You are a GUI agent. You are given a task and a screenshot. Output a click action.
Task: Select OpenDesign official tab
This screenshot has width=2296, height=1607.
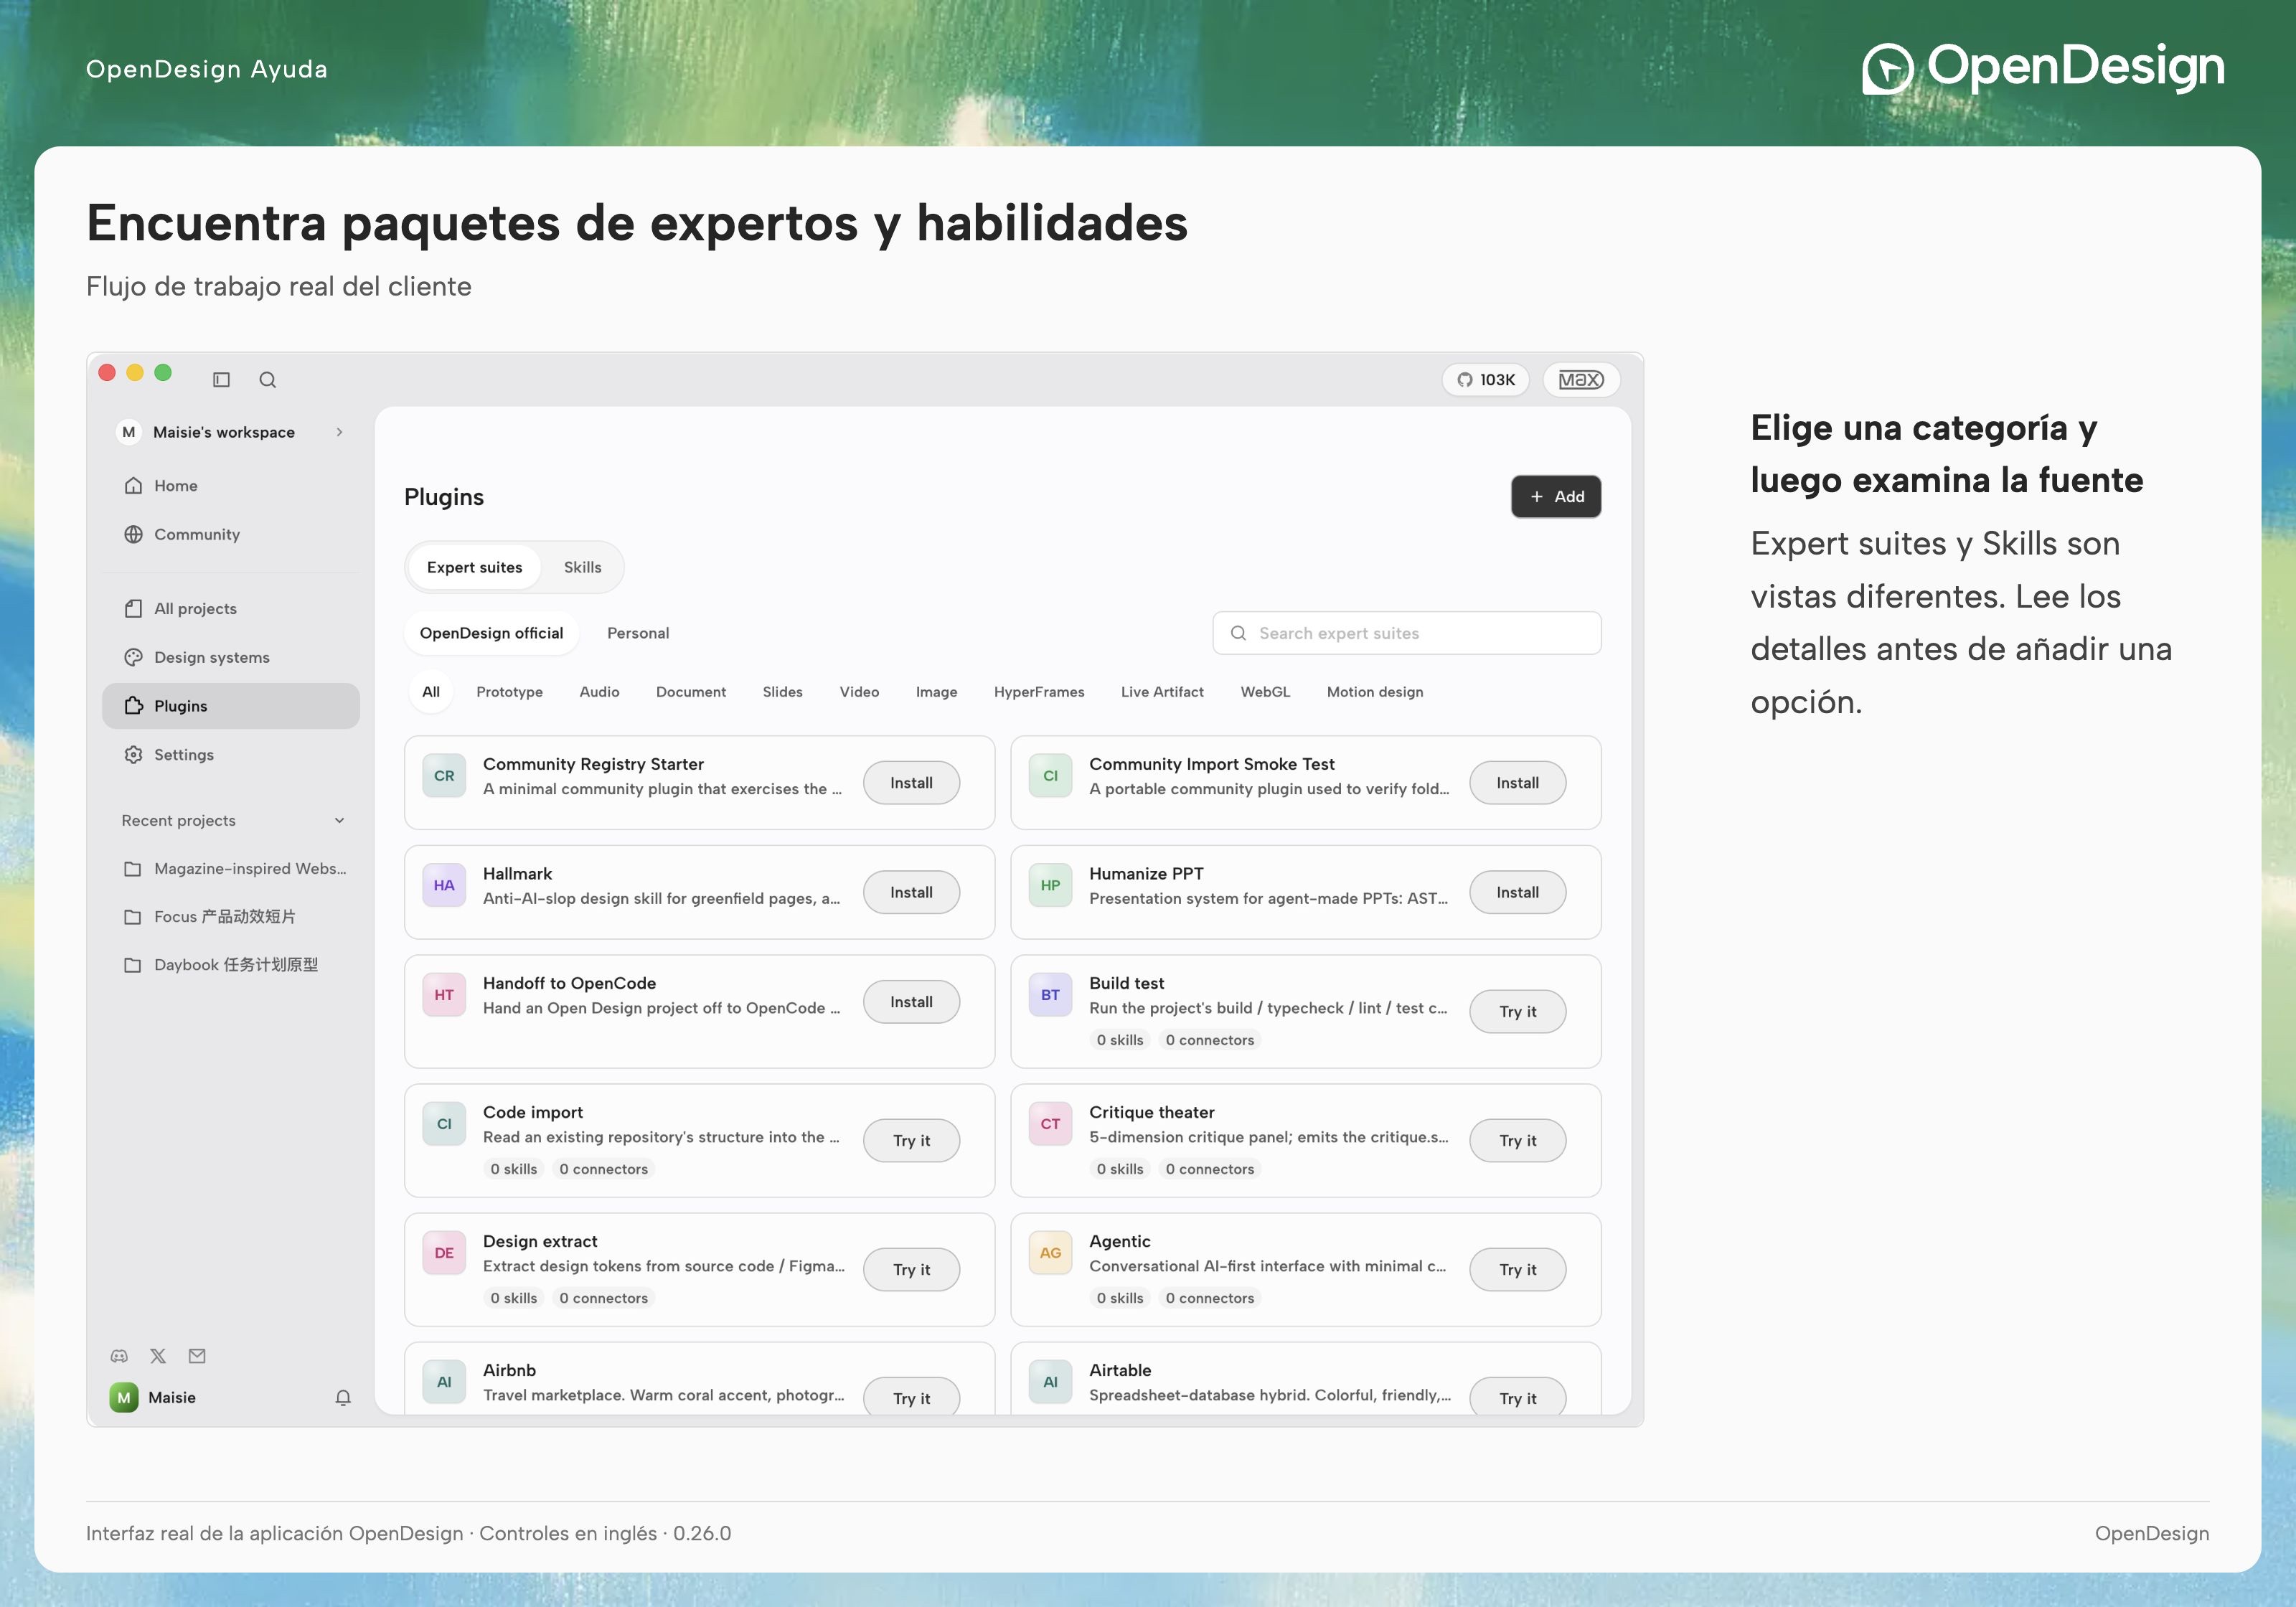tap(491, 633)
